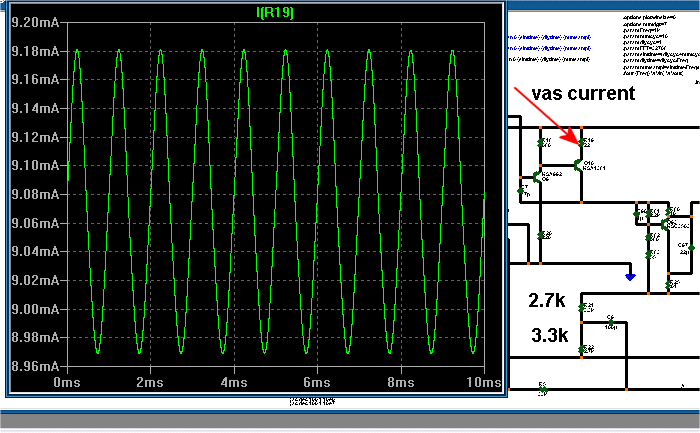Click the 0ms label on the time axis
Viewport: 700px width, 433px height.
click(x=67, y=383)
